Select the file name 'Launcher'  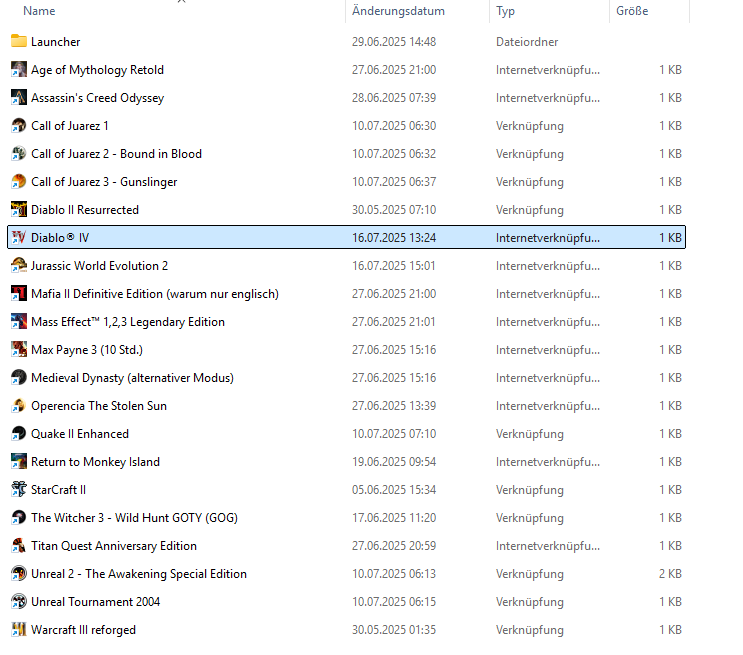(55, 42)
